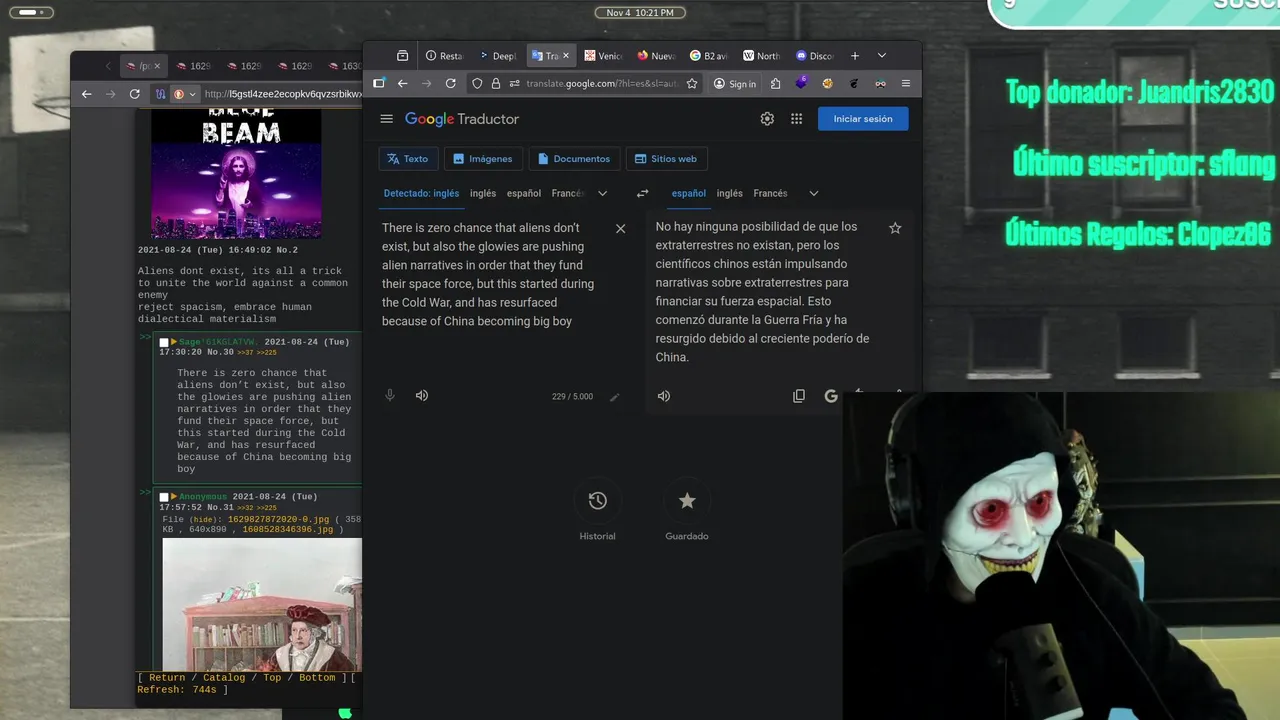Image resolution: width=1280 pixels, height=720 pixels.
Task: Start voice input with microphone icon
Action: coord(390,395)
